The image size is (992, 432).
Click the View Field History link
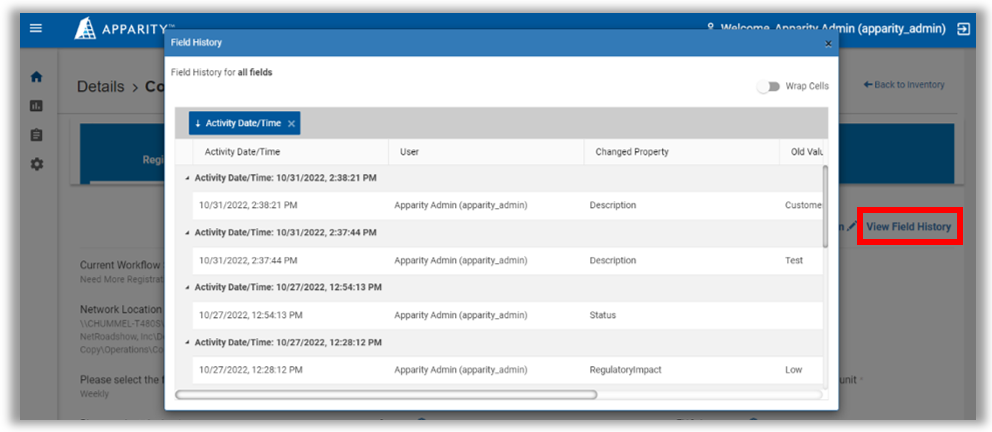908,226
